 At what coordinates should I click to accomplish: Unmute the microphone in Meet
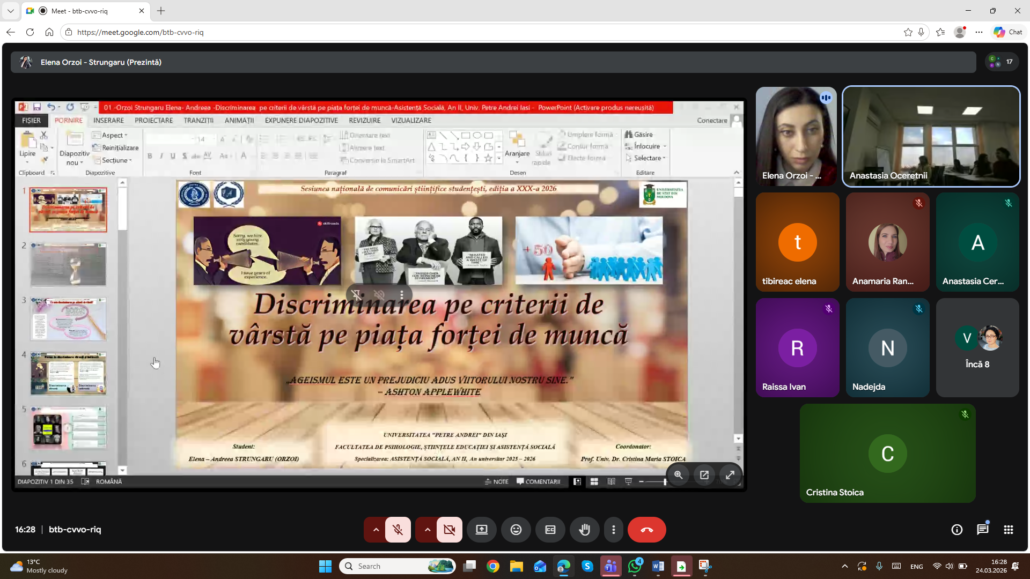[398, 530]
